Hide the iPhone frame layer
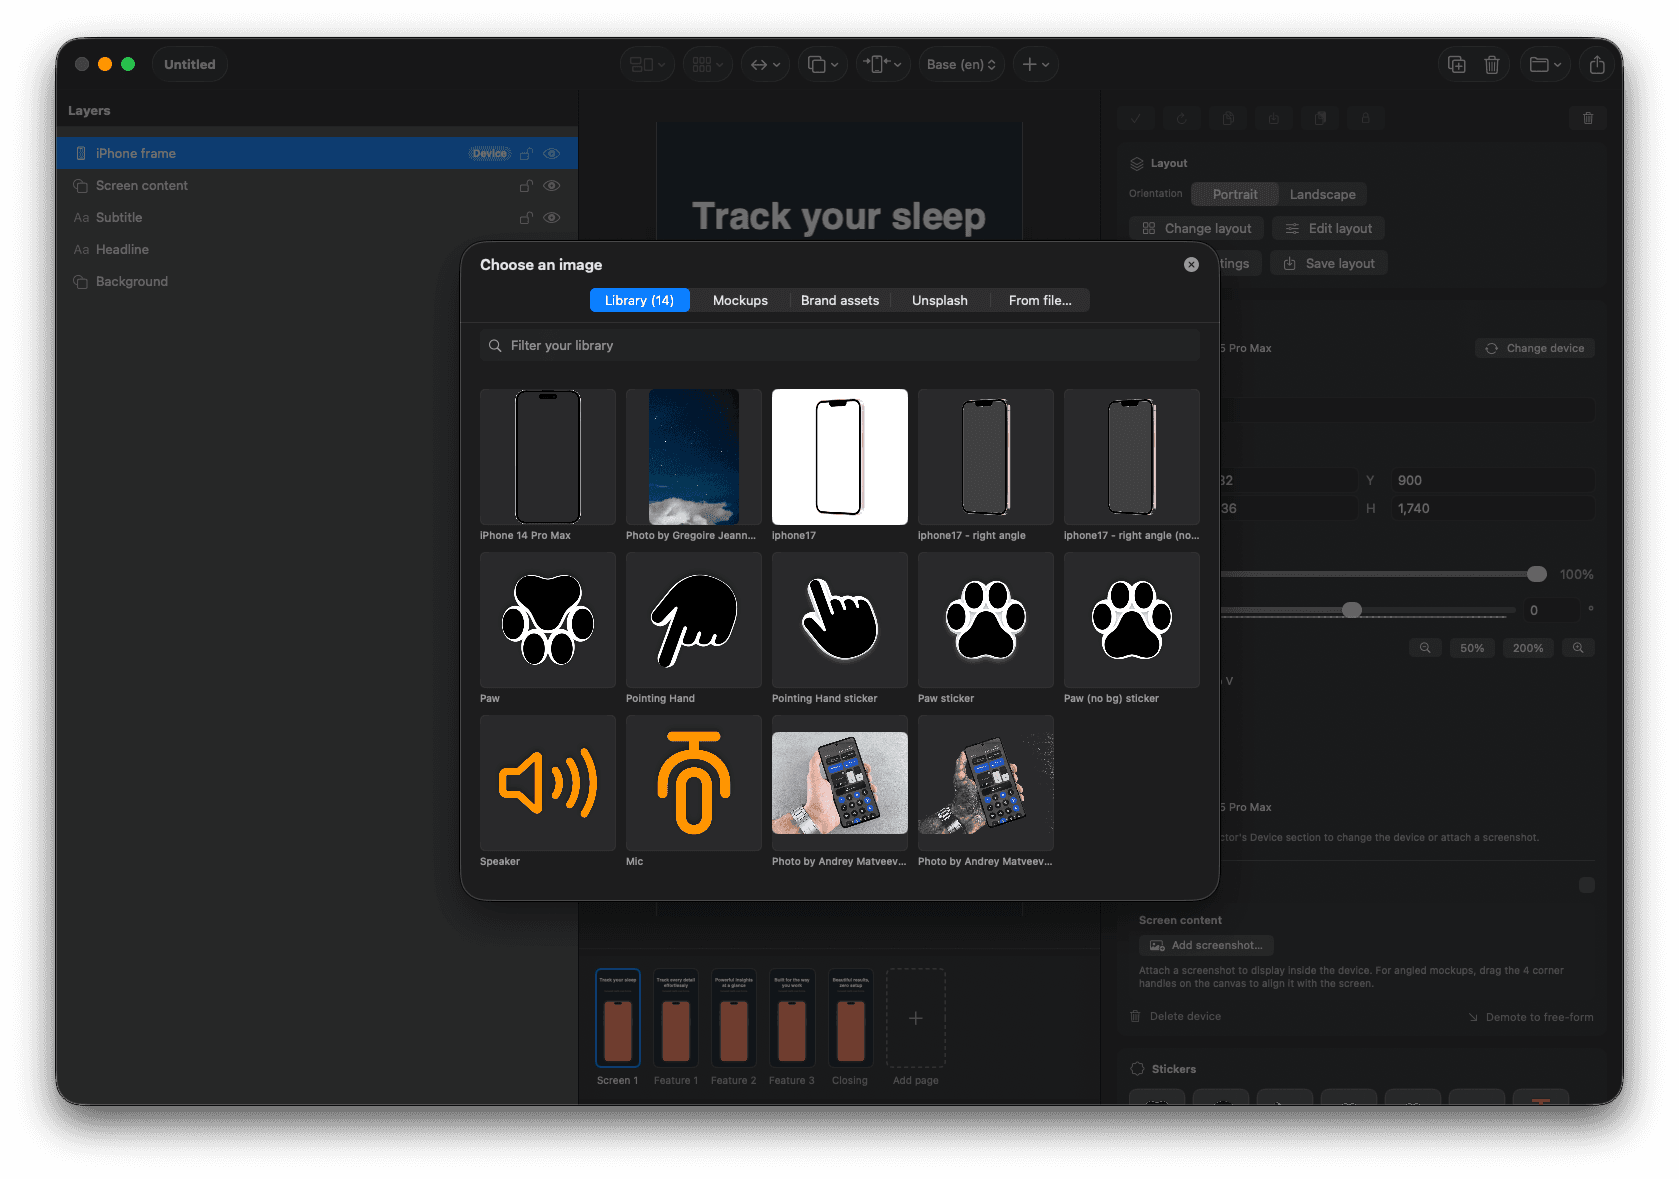The image size is (1679, 1179). pyautogui.click(x=552, y=153)
